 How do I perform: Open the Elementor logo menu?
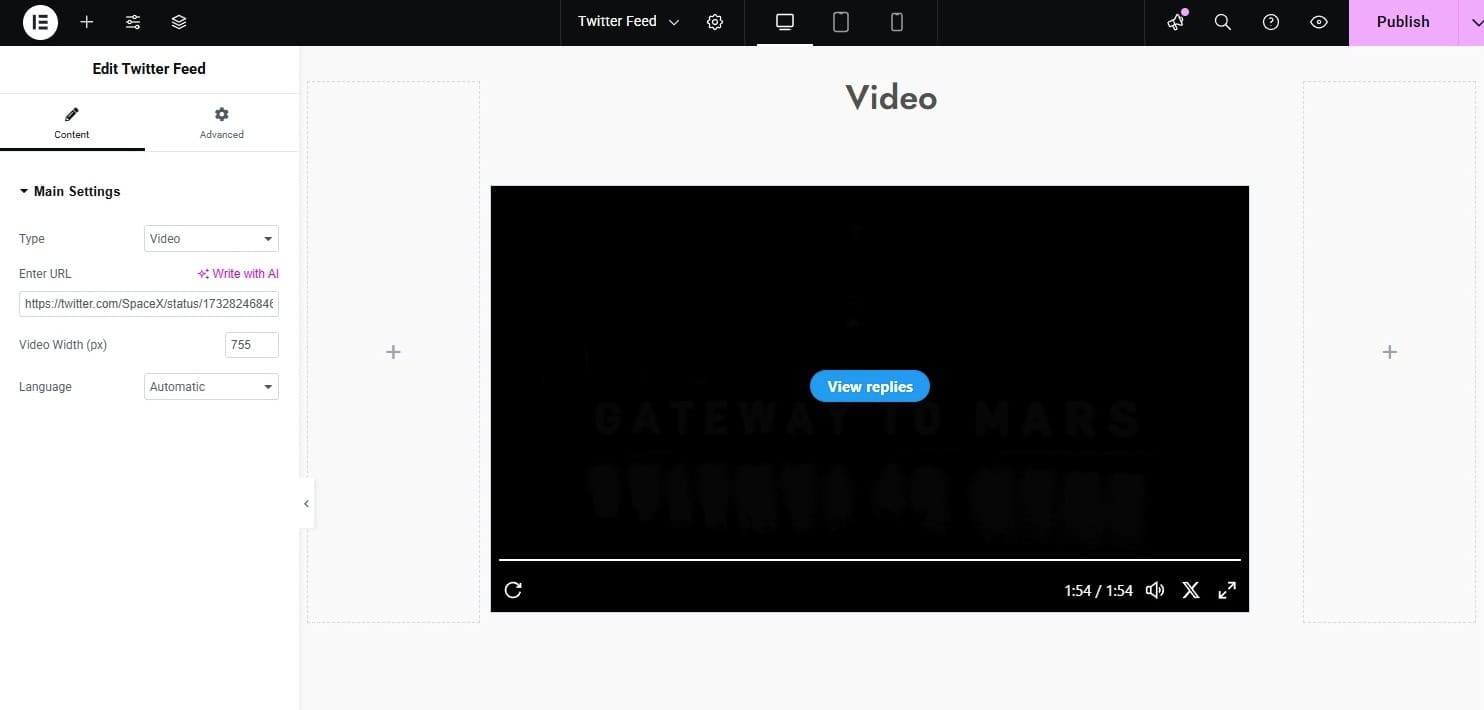40,22
